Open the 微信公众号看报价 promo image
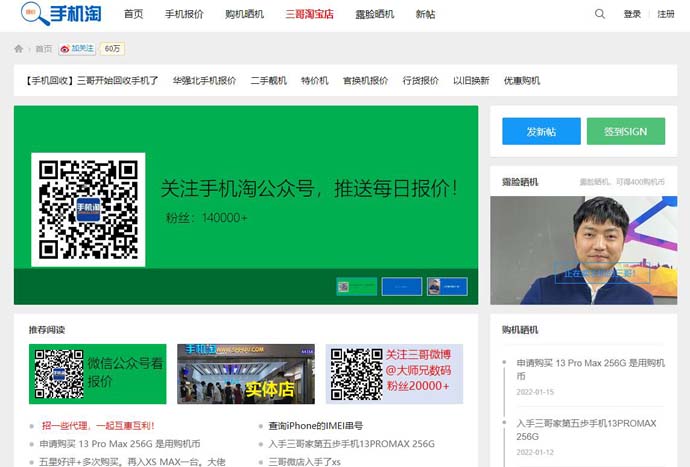 coord(97,374)
